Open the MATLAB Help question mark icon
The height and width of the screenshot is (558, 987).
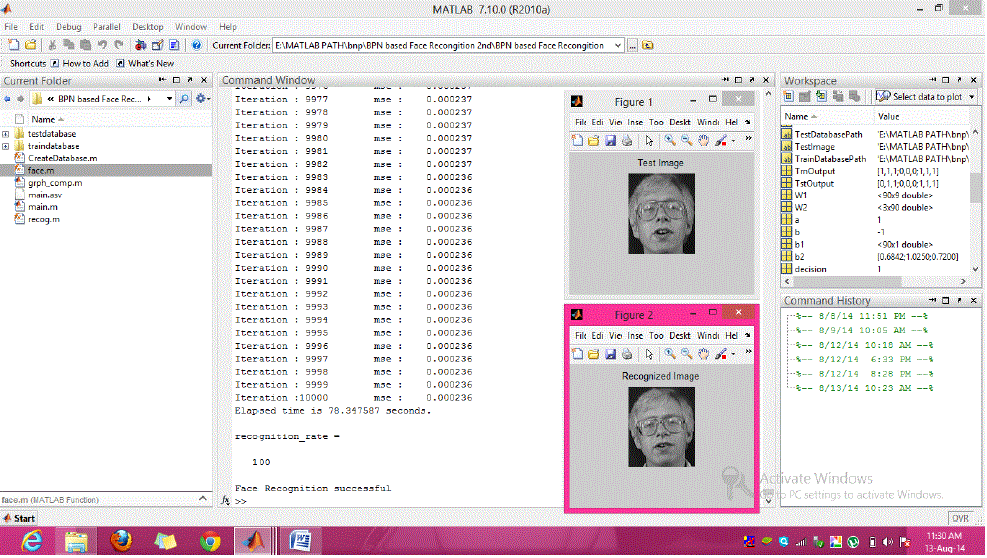click(196, 45)
